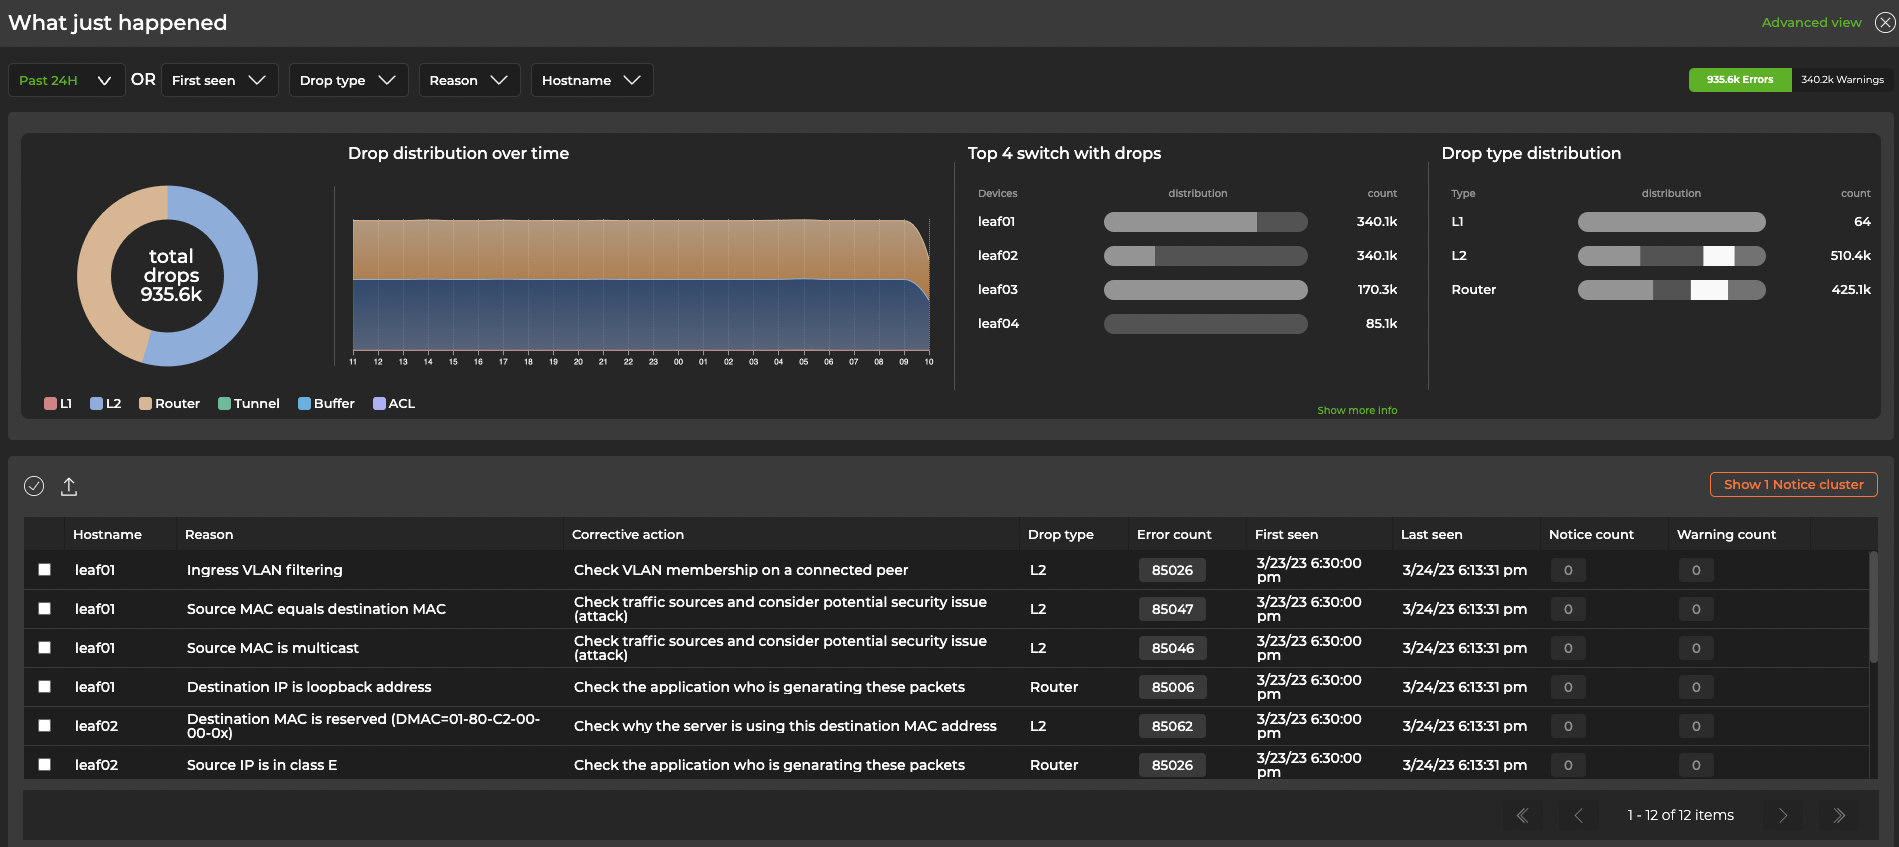Click the export upload icon
Screen dimensions: 1899x847
click(69, 486)
